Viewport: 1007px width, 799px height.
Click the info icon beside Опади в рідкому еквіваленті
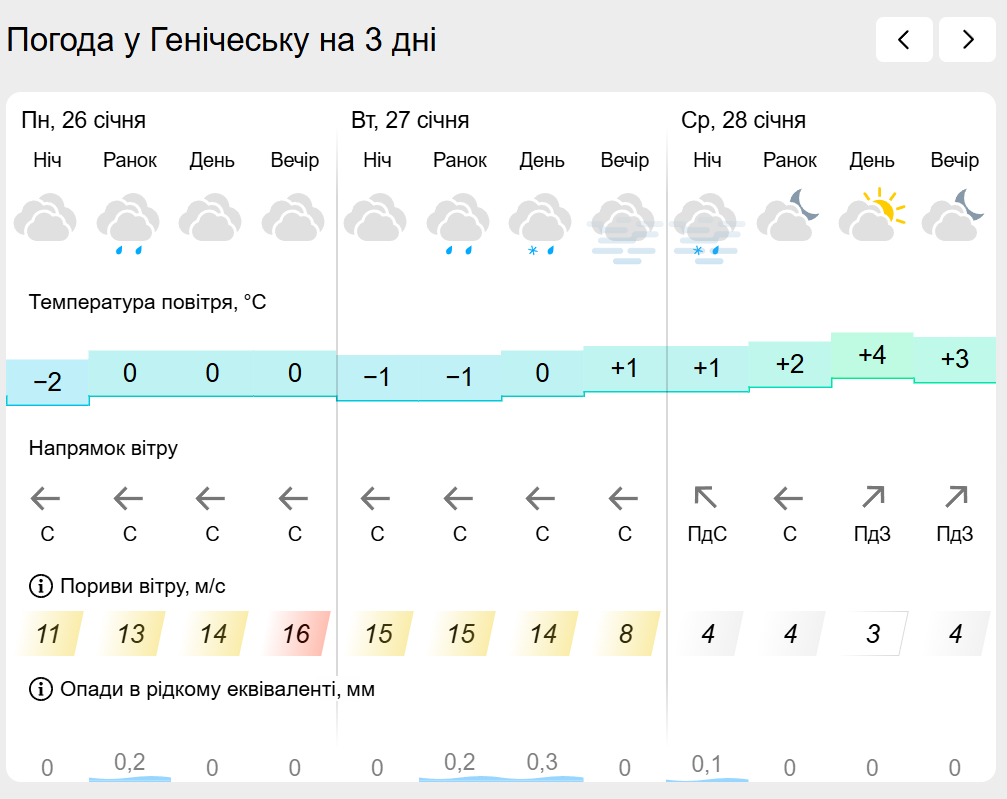tap(40, 689)
